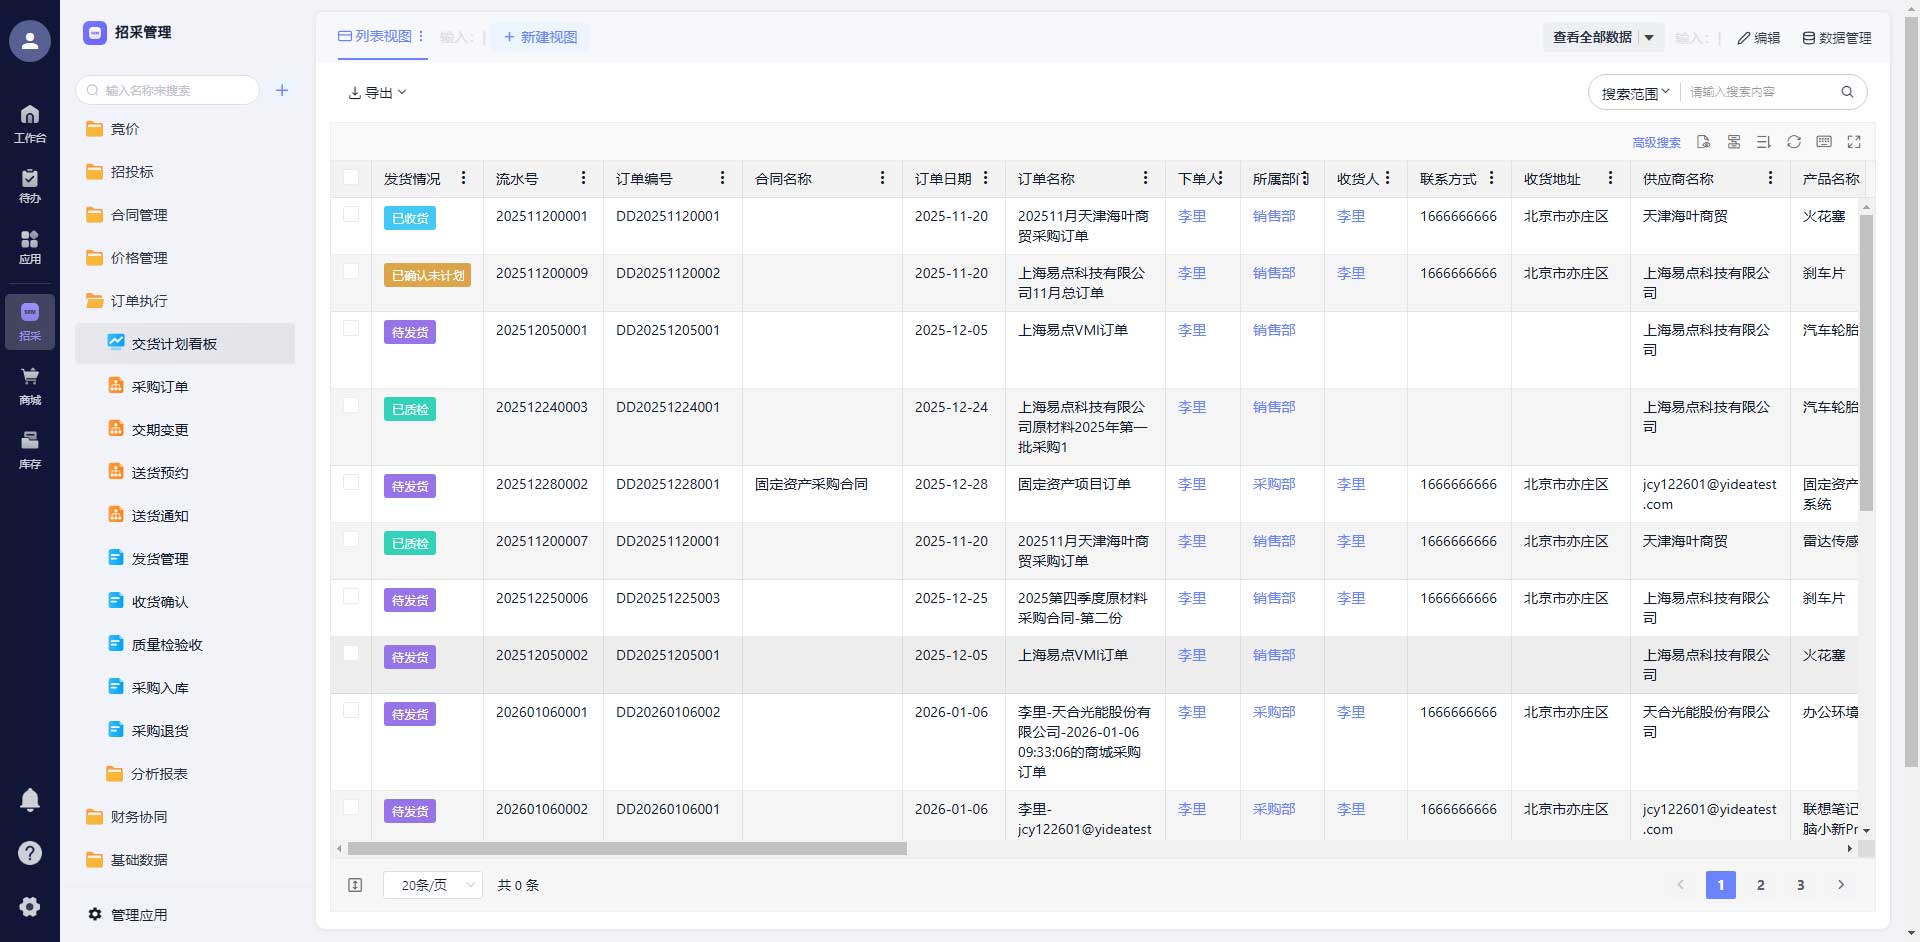This screenshot has width=1920, height=942.
Task: Click the 数据管理 database icon button
Action: click(1837, 38)
